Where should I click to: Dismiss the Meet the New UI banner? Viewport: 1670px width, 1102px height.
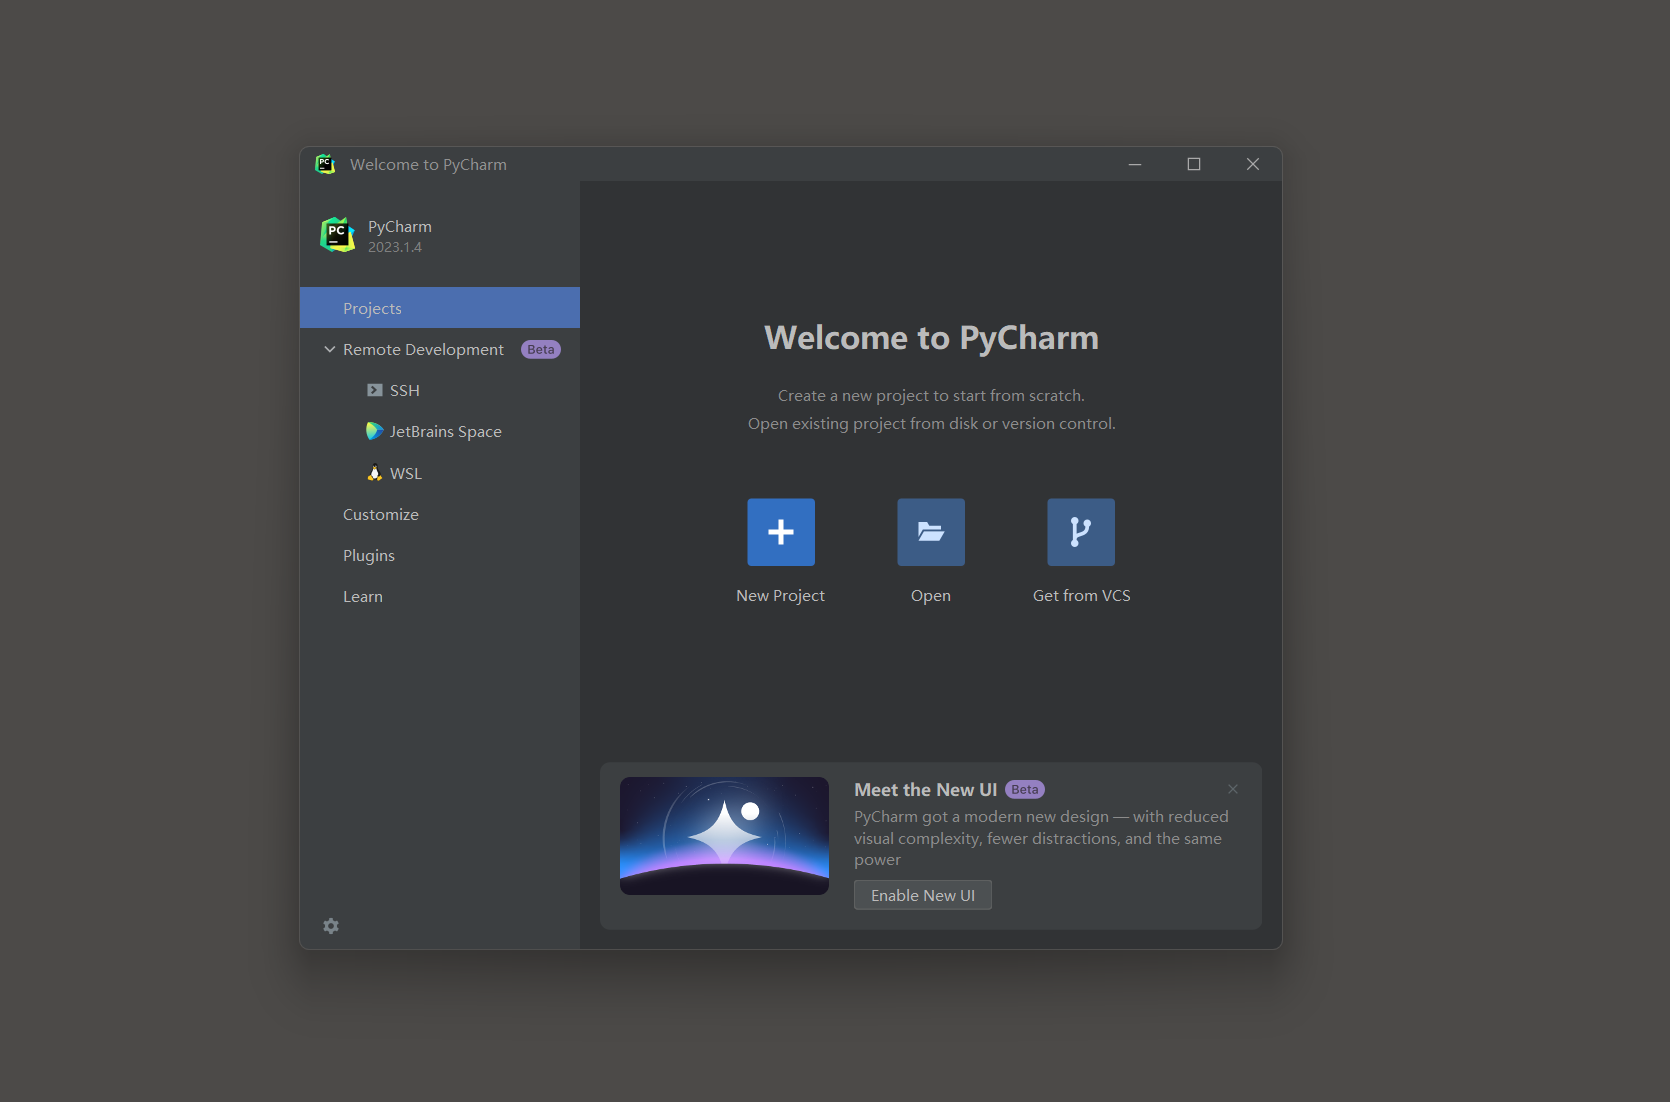coord(1233,789)
